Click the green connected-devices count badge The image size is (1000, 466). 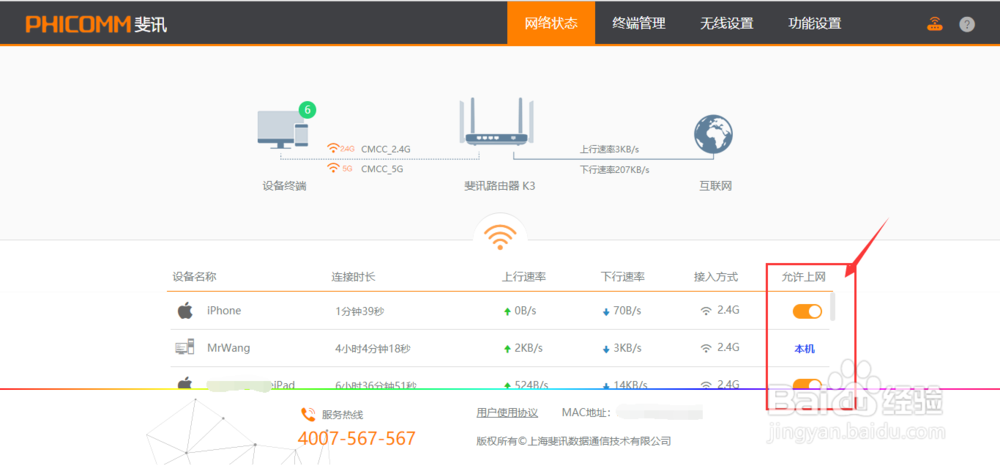click(x=307, y=109)
